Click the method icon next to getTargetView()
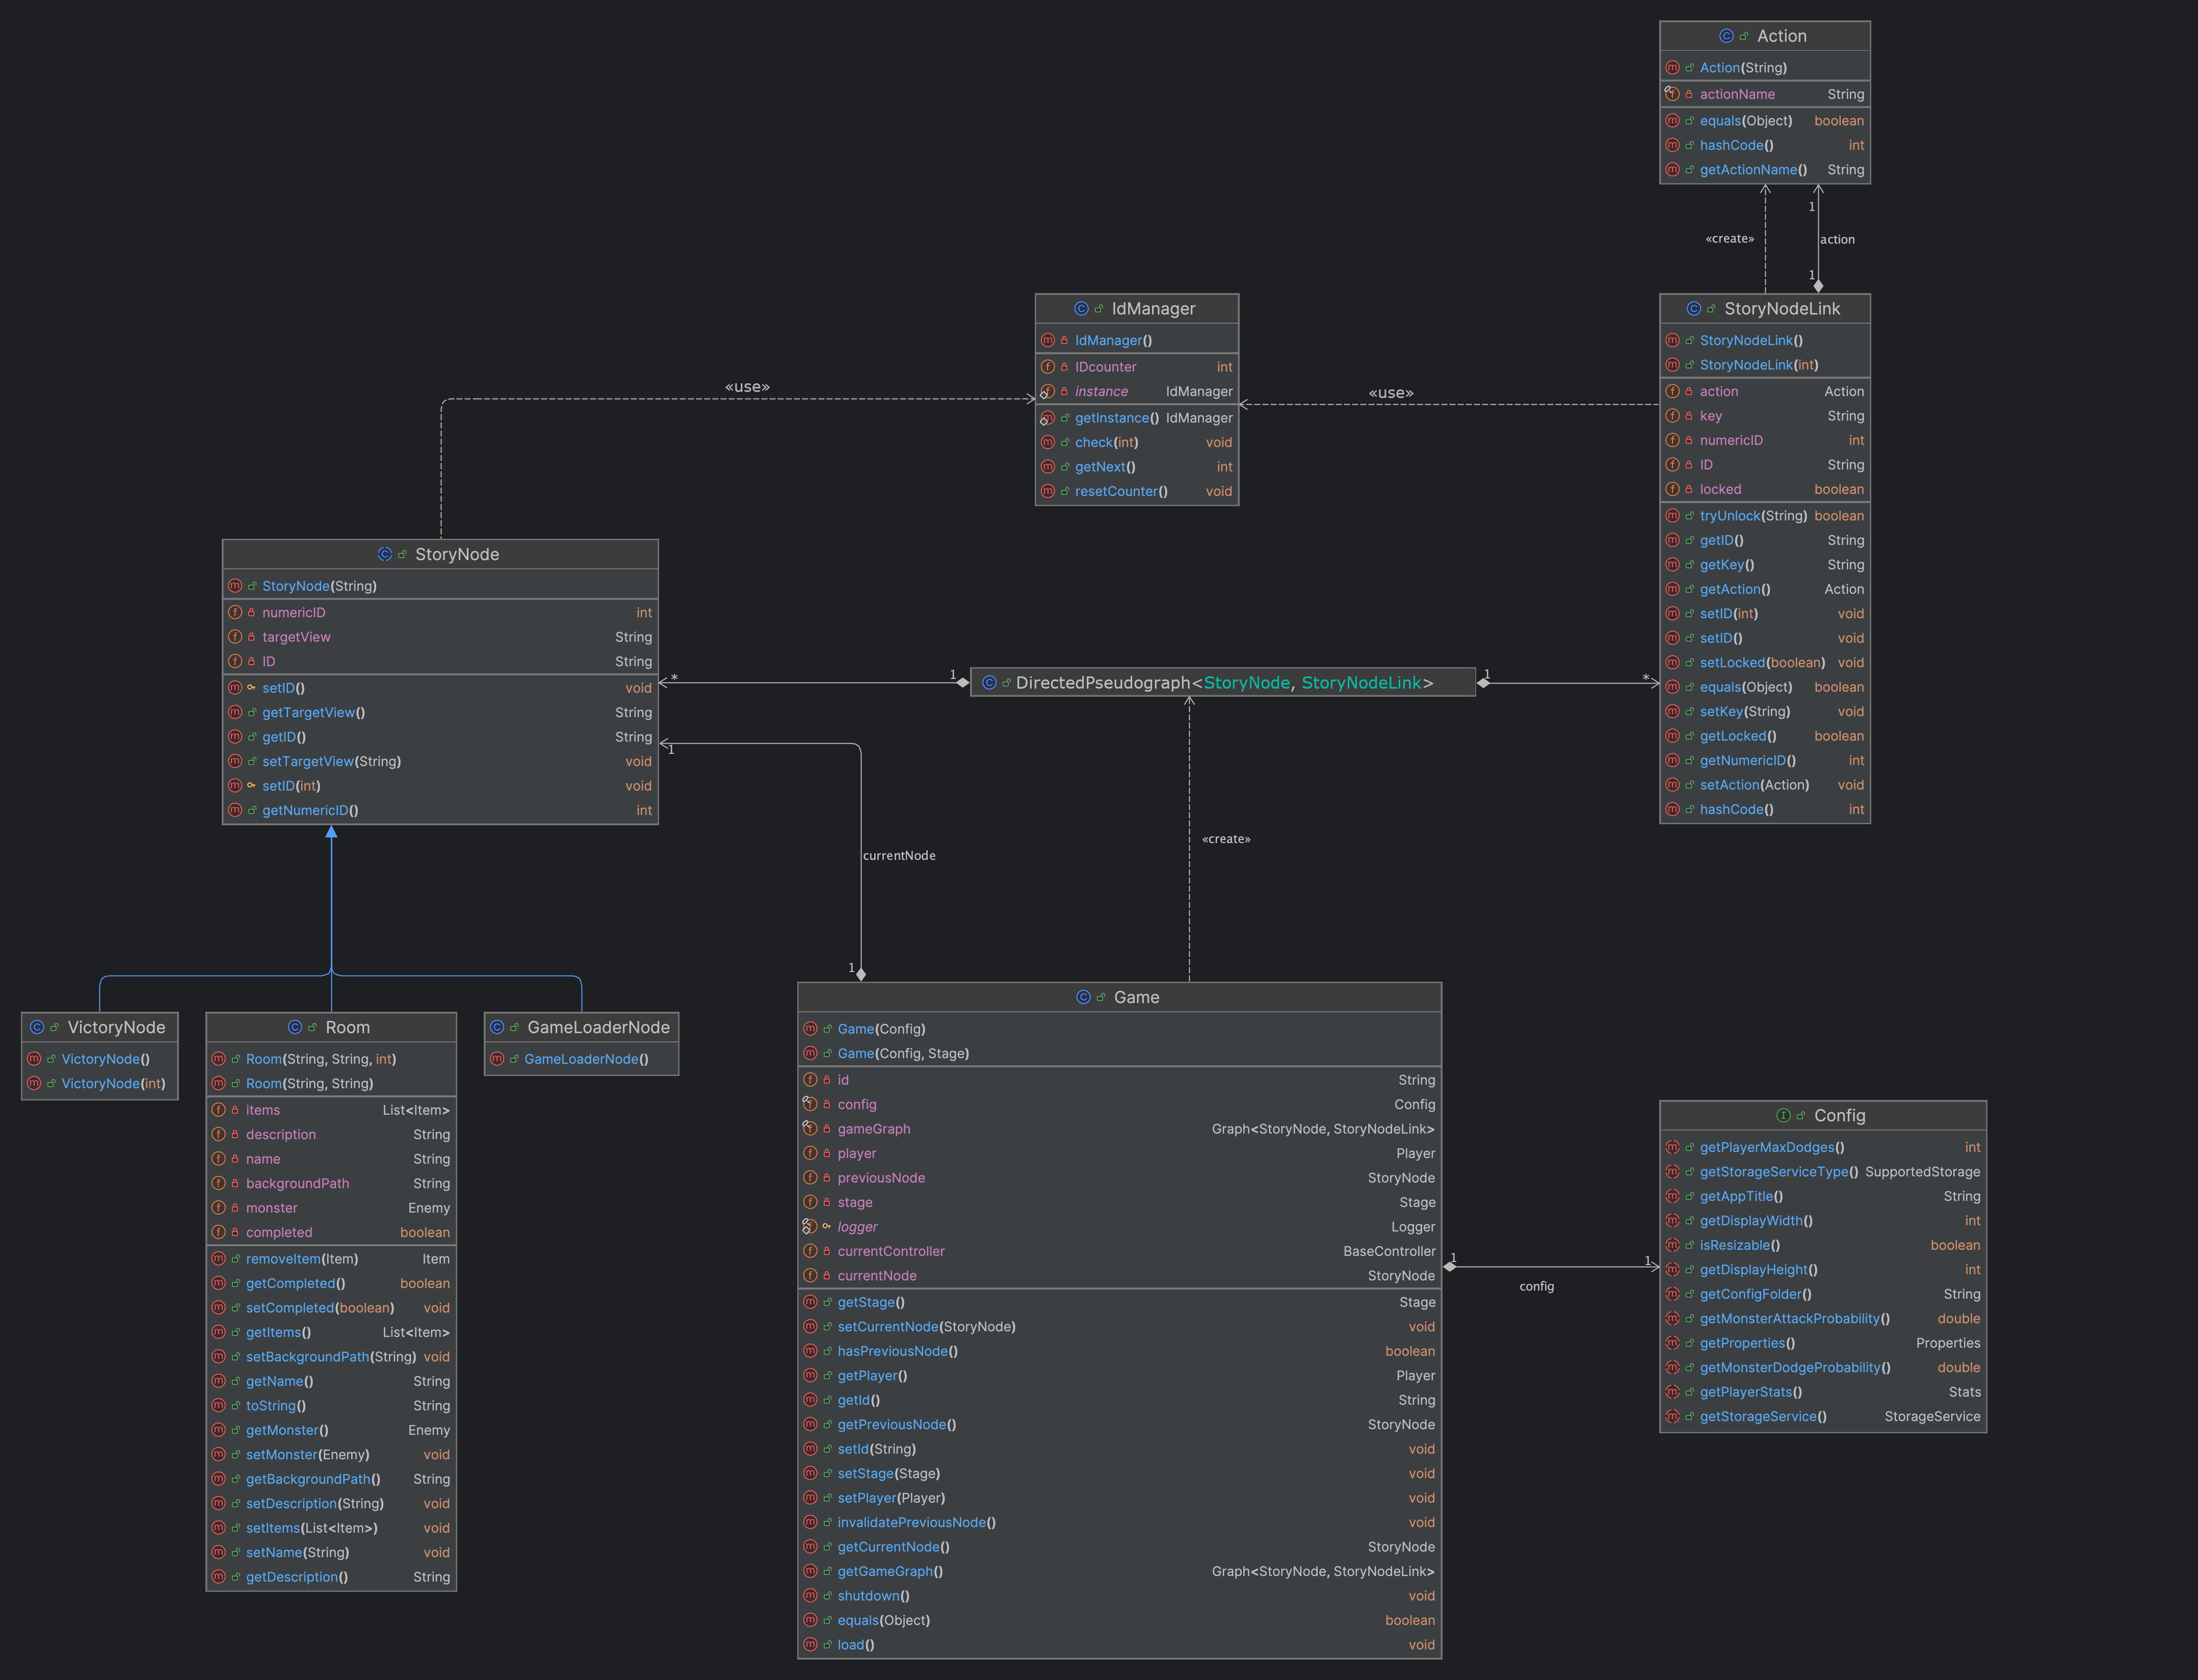This screenshot has height=1680, width=2198. click(x=234, y=712)
